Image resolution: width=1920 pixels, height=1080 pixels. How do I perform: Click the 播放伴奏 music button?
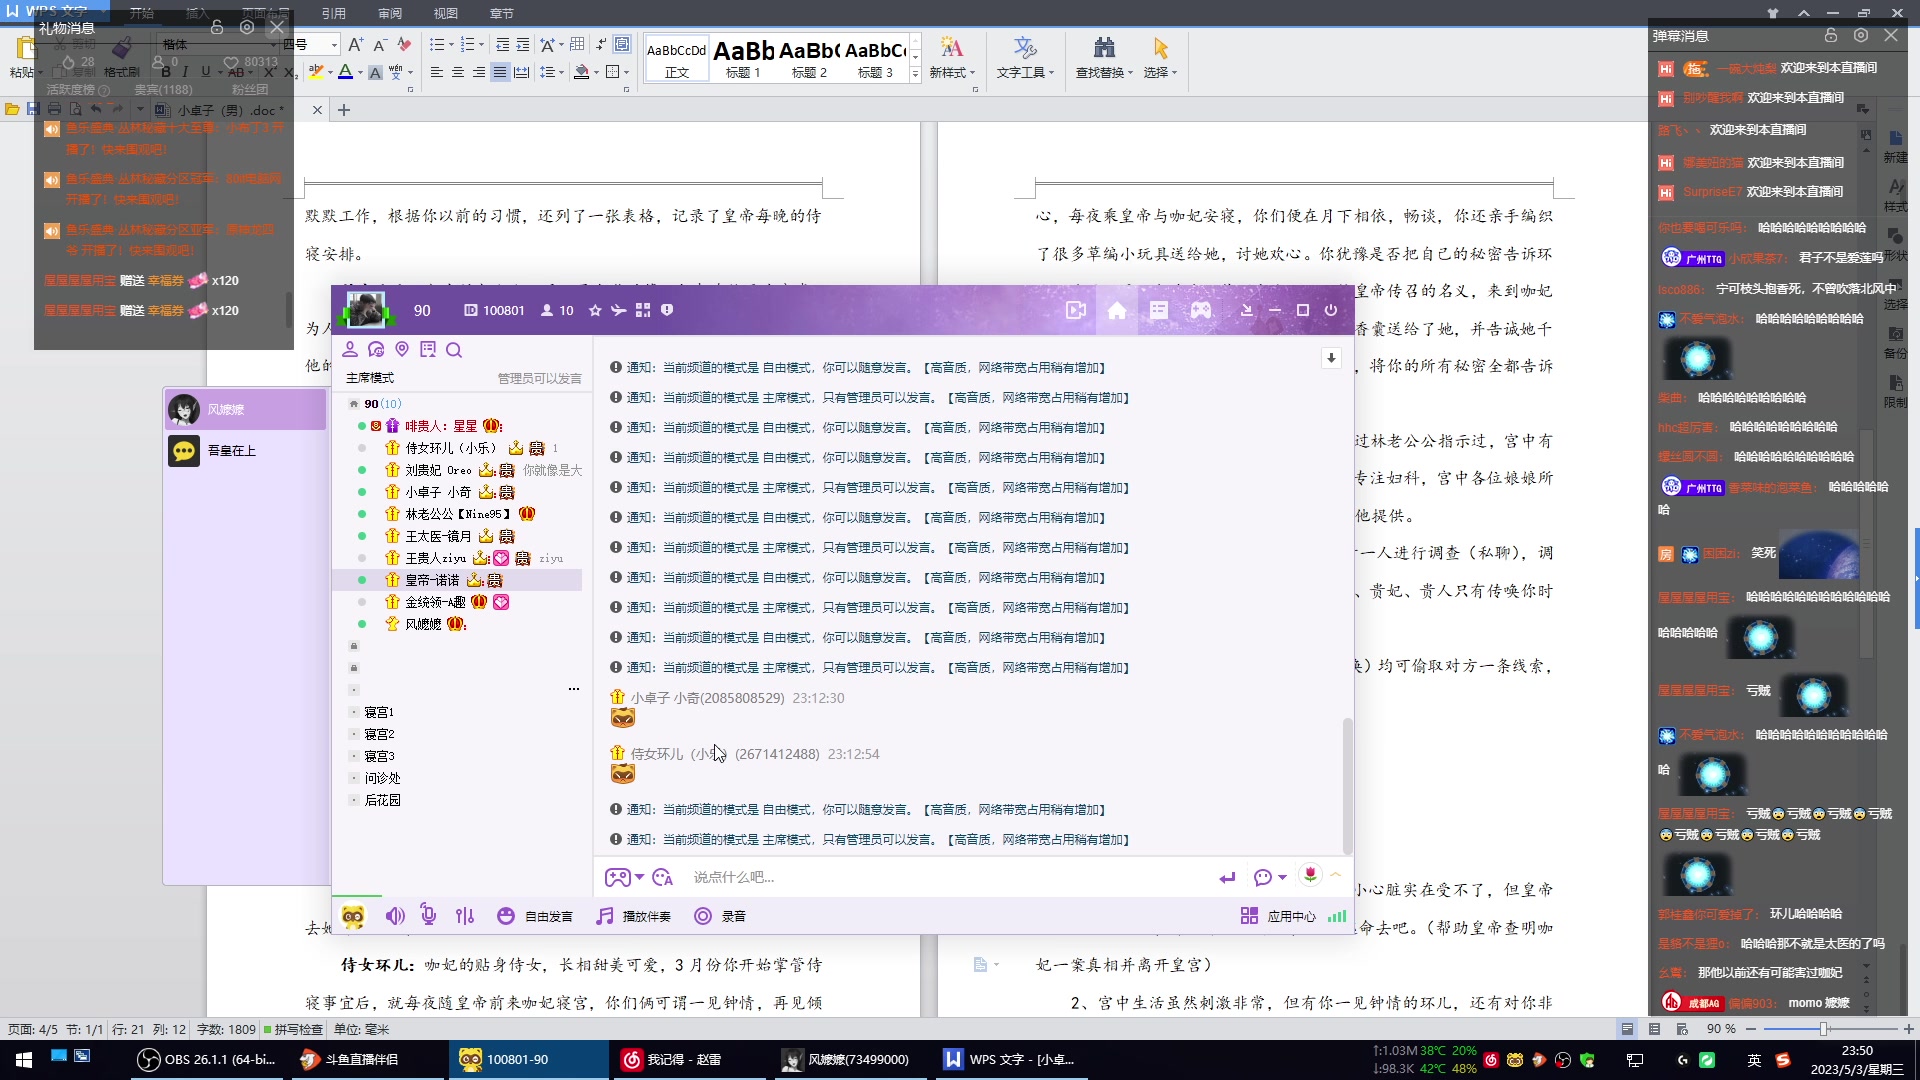point(633,916)
